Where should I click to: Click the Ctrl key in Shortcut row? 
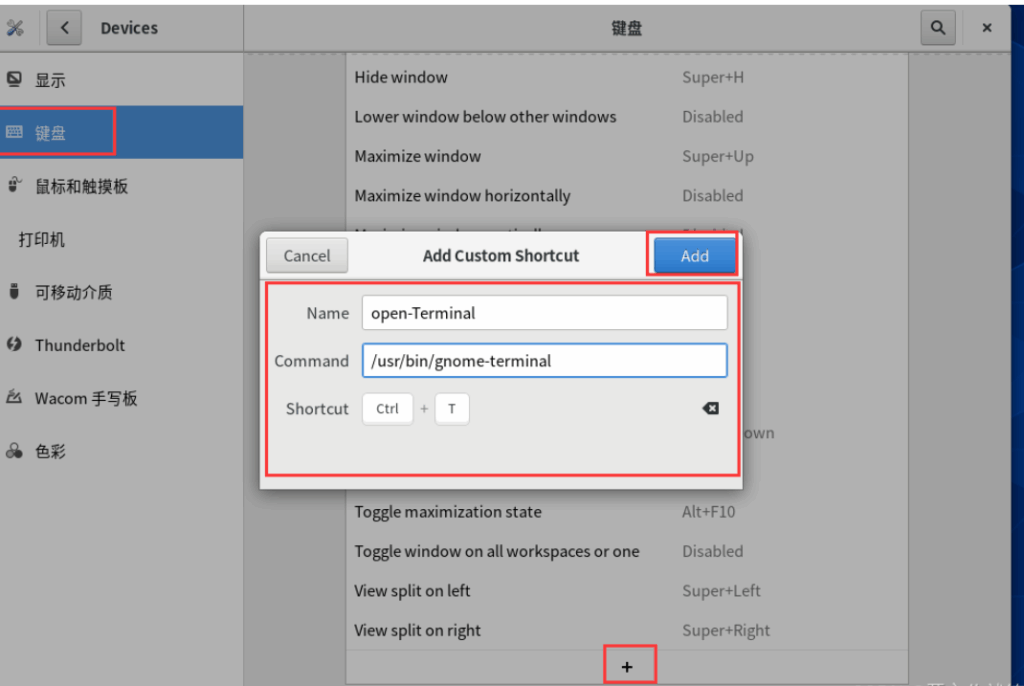[x=388, y=408]
